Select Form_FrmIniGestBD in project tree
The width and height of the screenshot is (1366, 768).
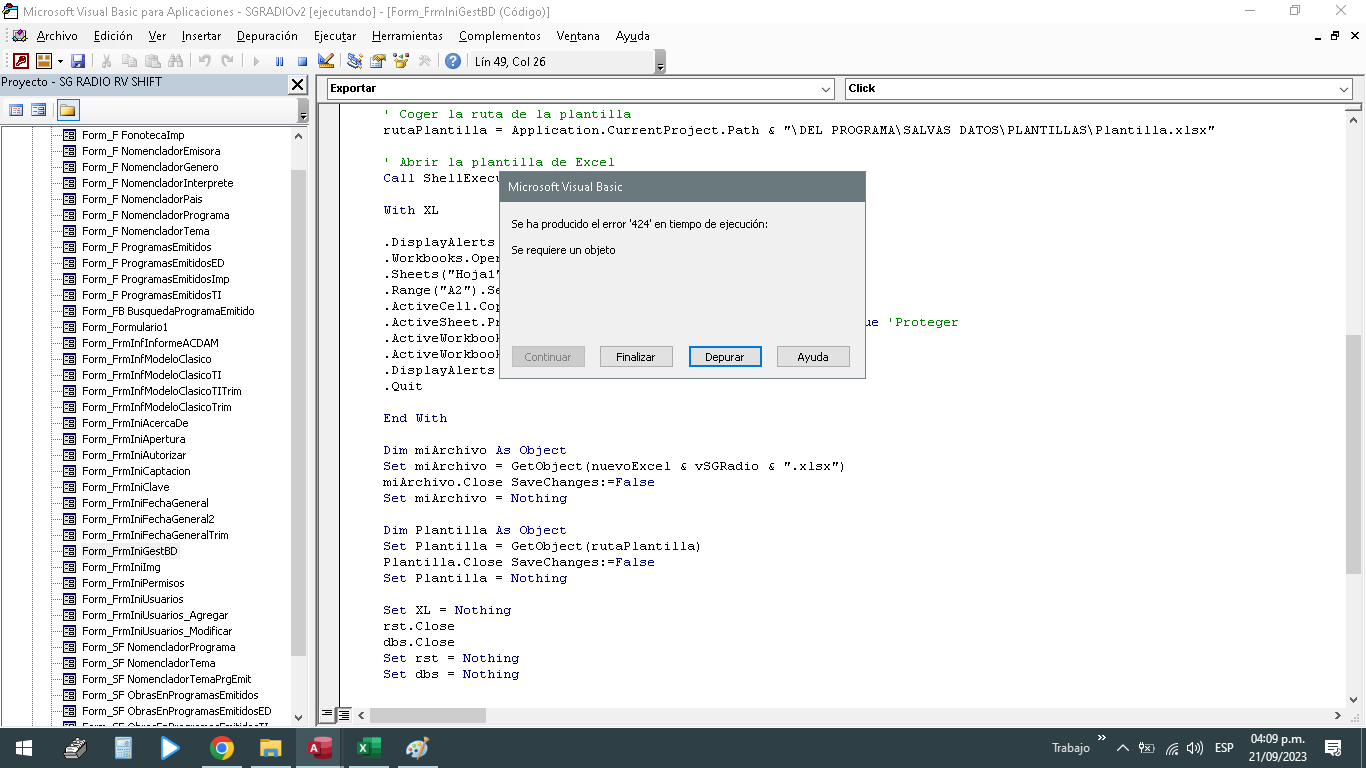[x=130, y=551]
